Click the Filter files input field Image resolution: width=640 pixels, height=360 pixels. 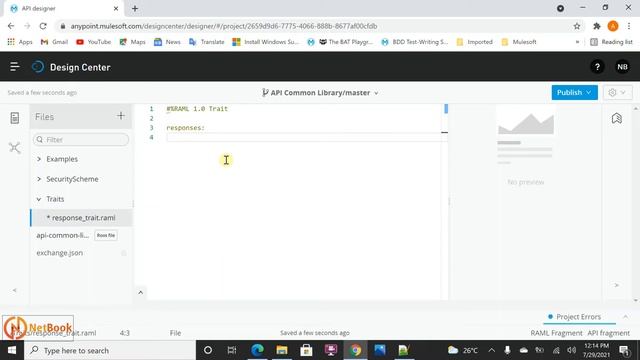click(x=81, y=140)
